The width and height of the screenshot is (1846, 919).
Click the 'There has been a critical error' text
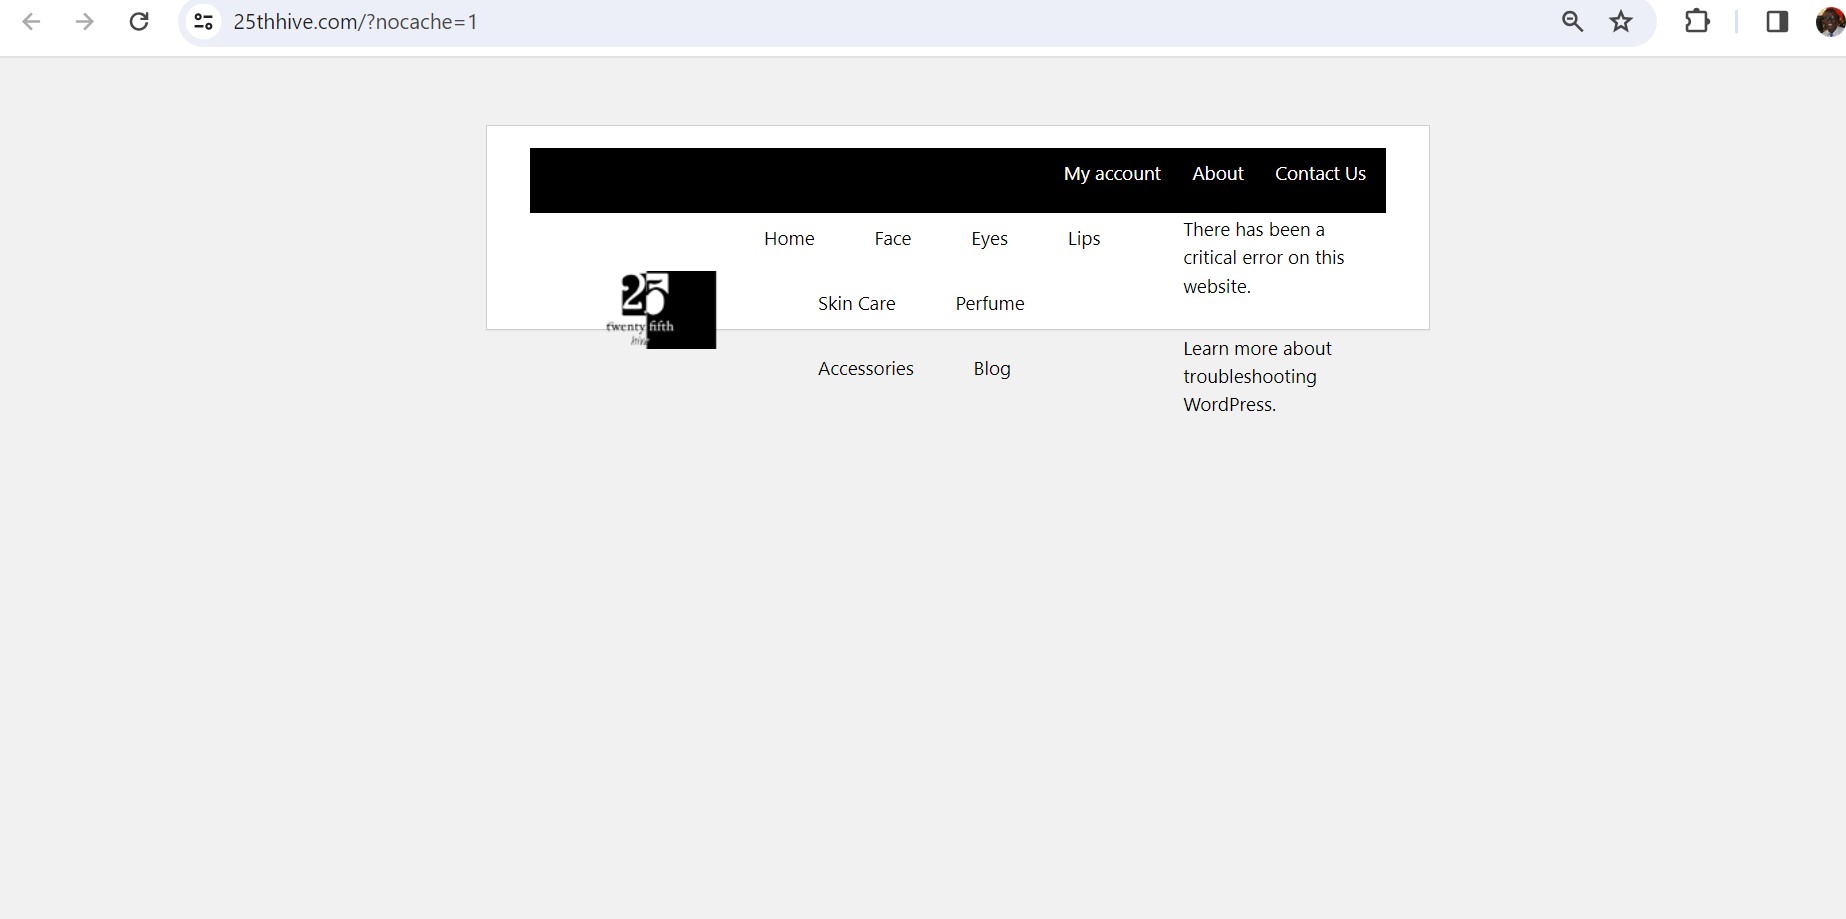[1263, 258]
